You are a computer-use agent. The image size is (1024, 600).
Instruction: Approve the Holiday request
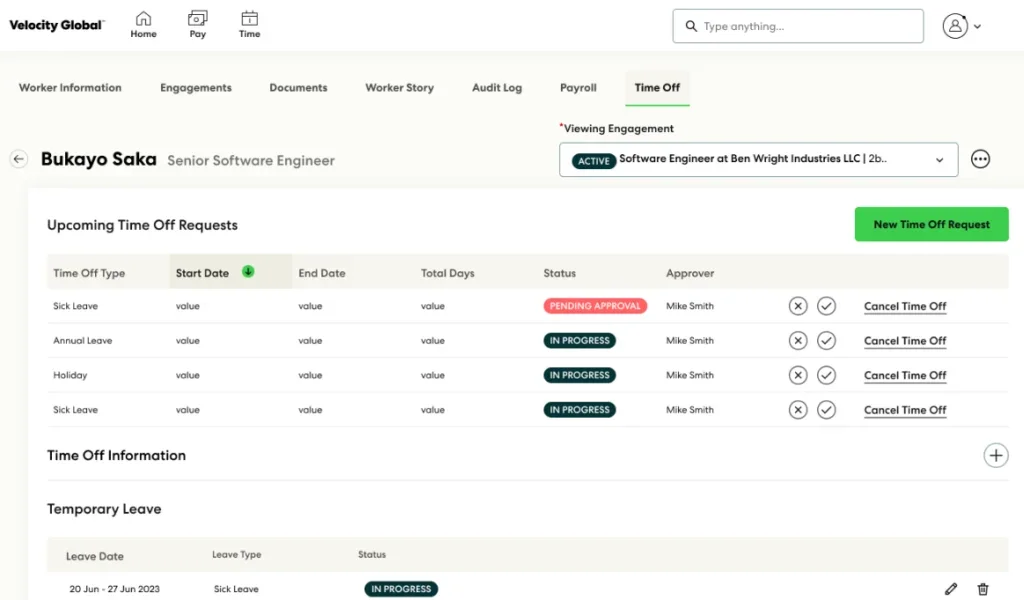(x=826, y=375)
